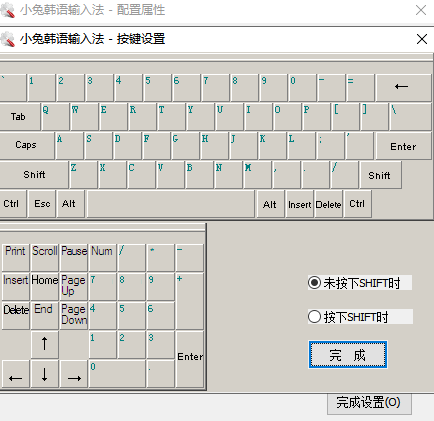Select the Q key
Screen dimensions: 434x421
[x=56, y=117]
